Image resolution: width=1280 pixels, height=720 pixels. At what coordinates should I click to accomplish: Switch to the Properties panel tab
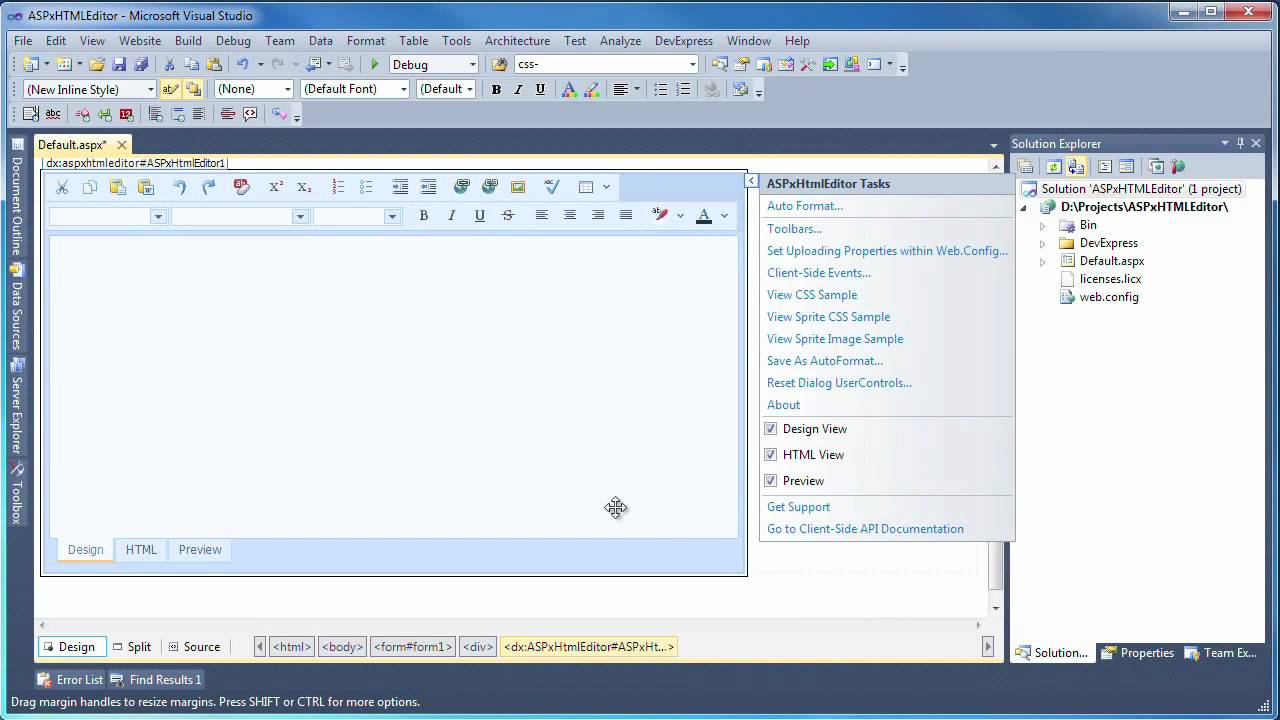click(x=1138, y=653)
